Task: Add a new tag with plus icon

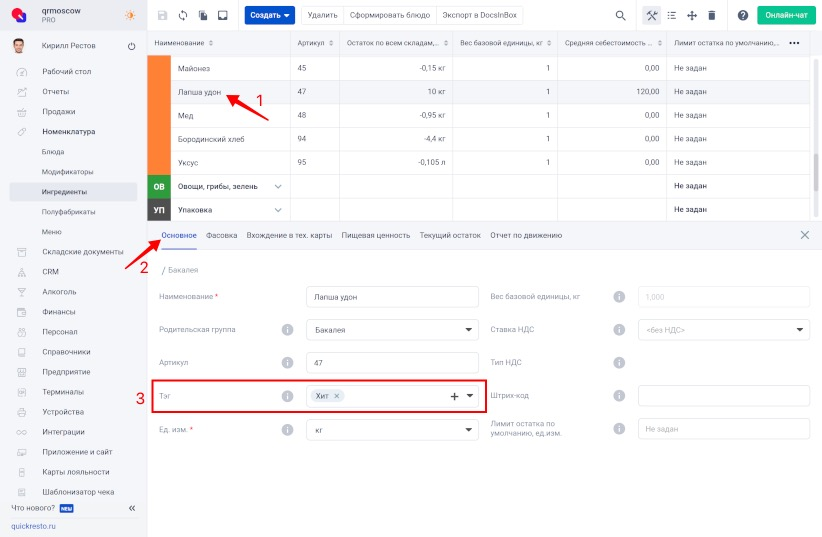Action: [455, 396]
